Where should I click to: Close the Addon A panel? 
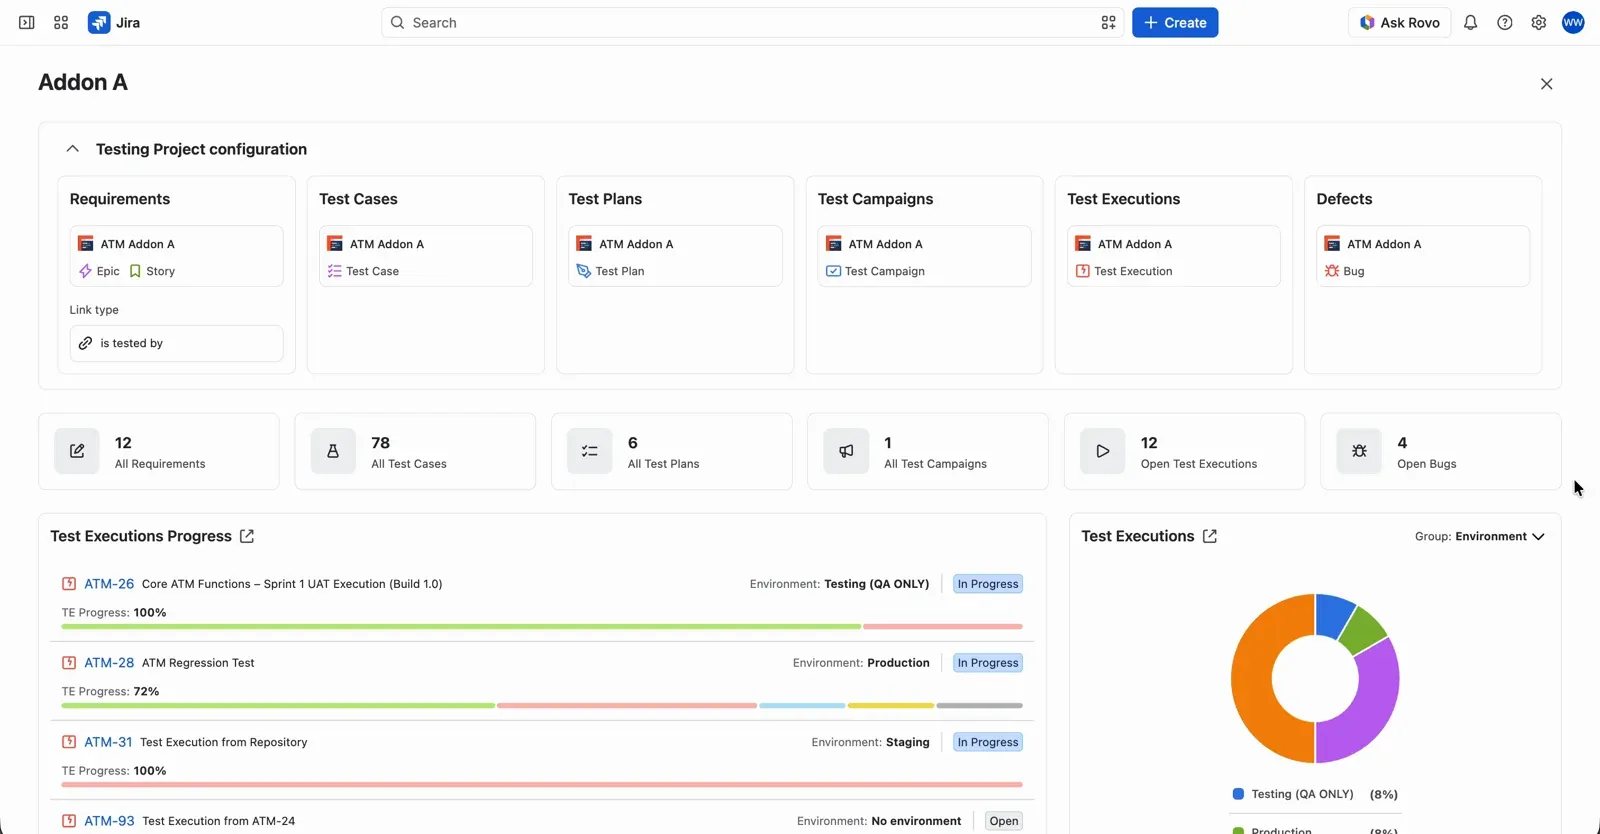coord(1546,84)
